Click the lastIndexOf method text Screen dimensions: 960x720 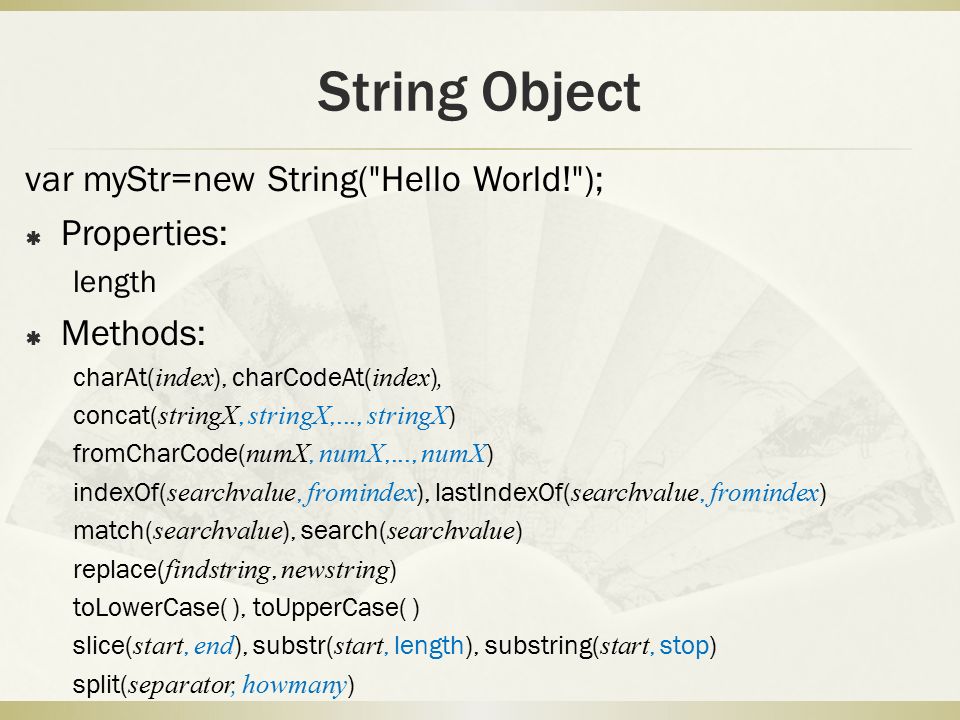(x=631, y=493)
